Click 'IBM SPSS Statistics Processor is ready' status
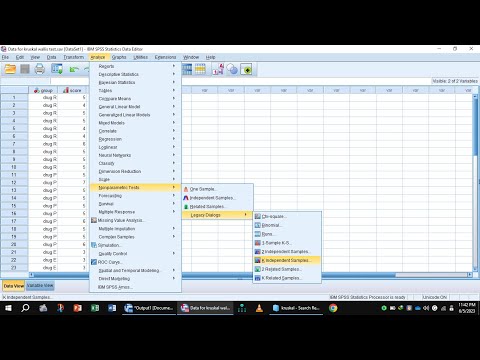The image size is (480, 360). 367,297
